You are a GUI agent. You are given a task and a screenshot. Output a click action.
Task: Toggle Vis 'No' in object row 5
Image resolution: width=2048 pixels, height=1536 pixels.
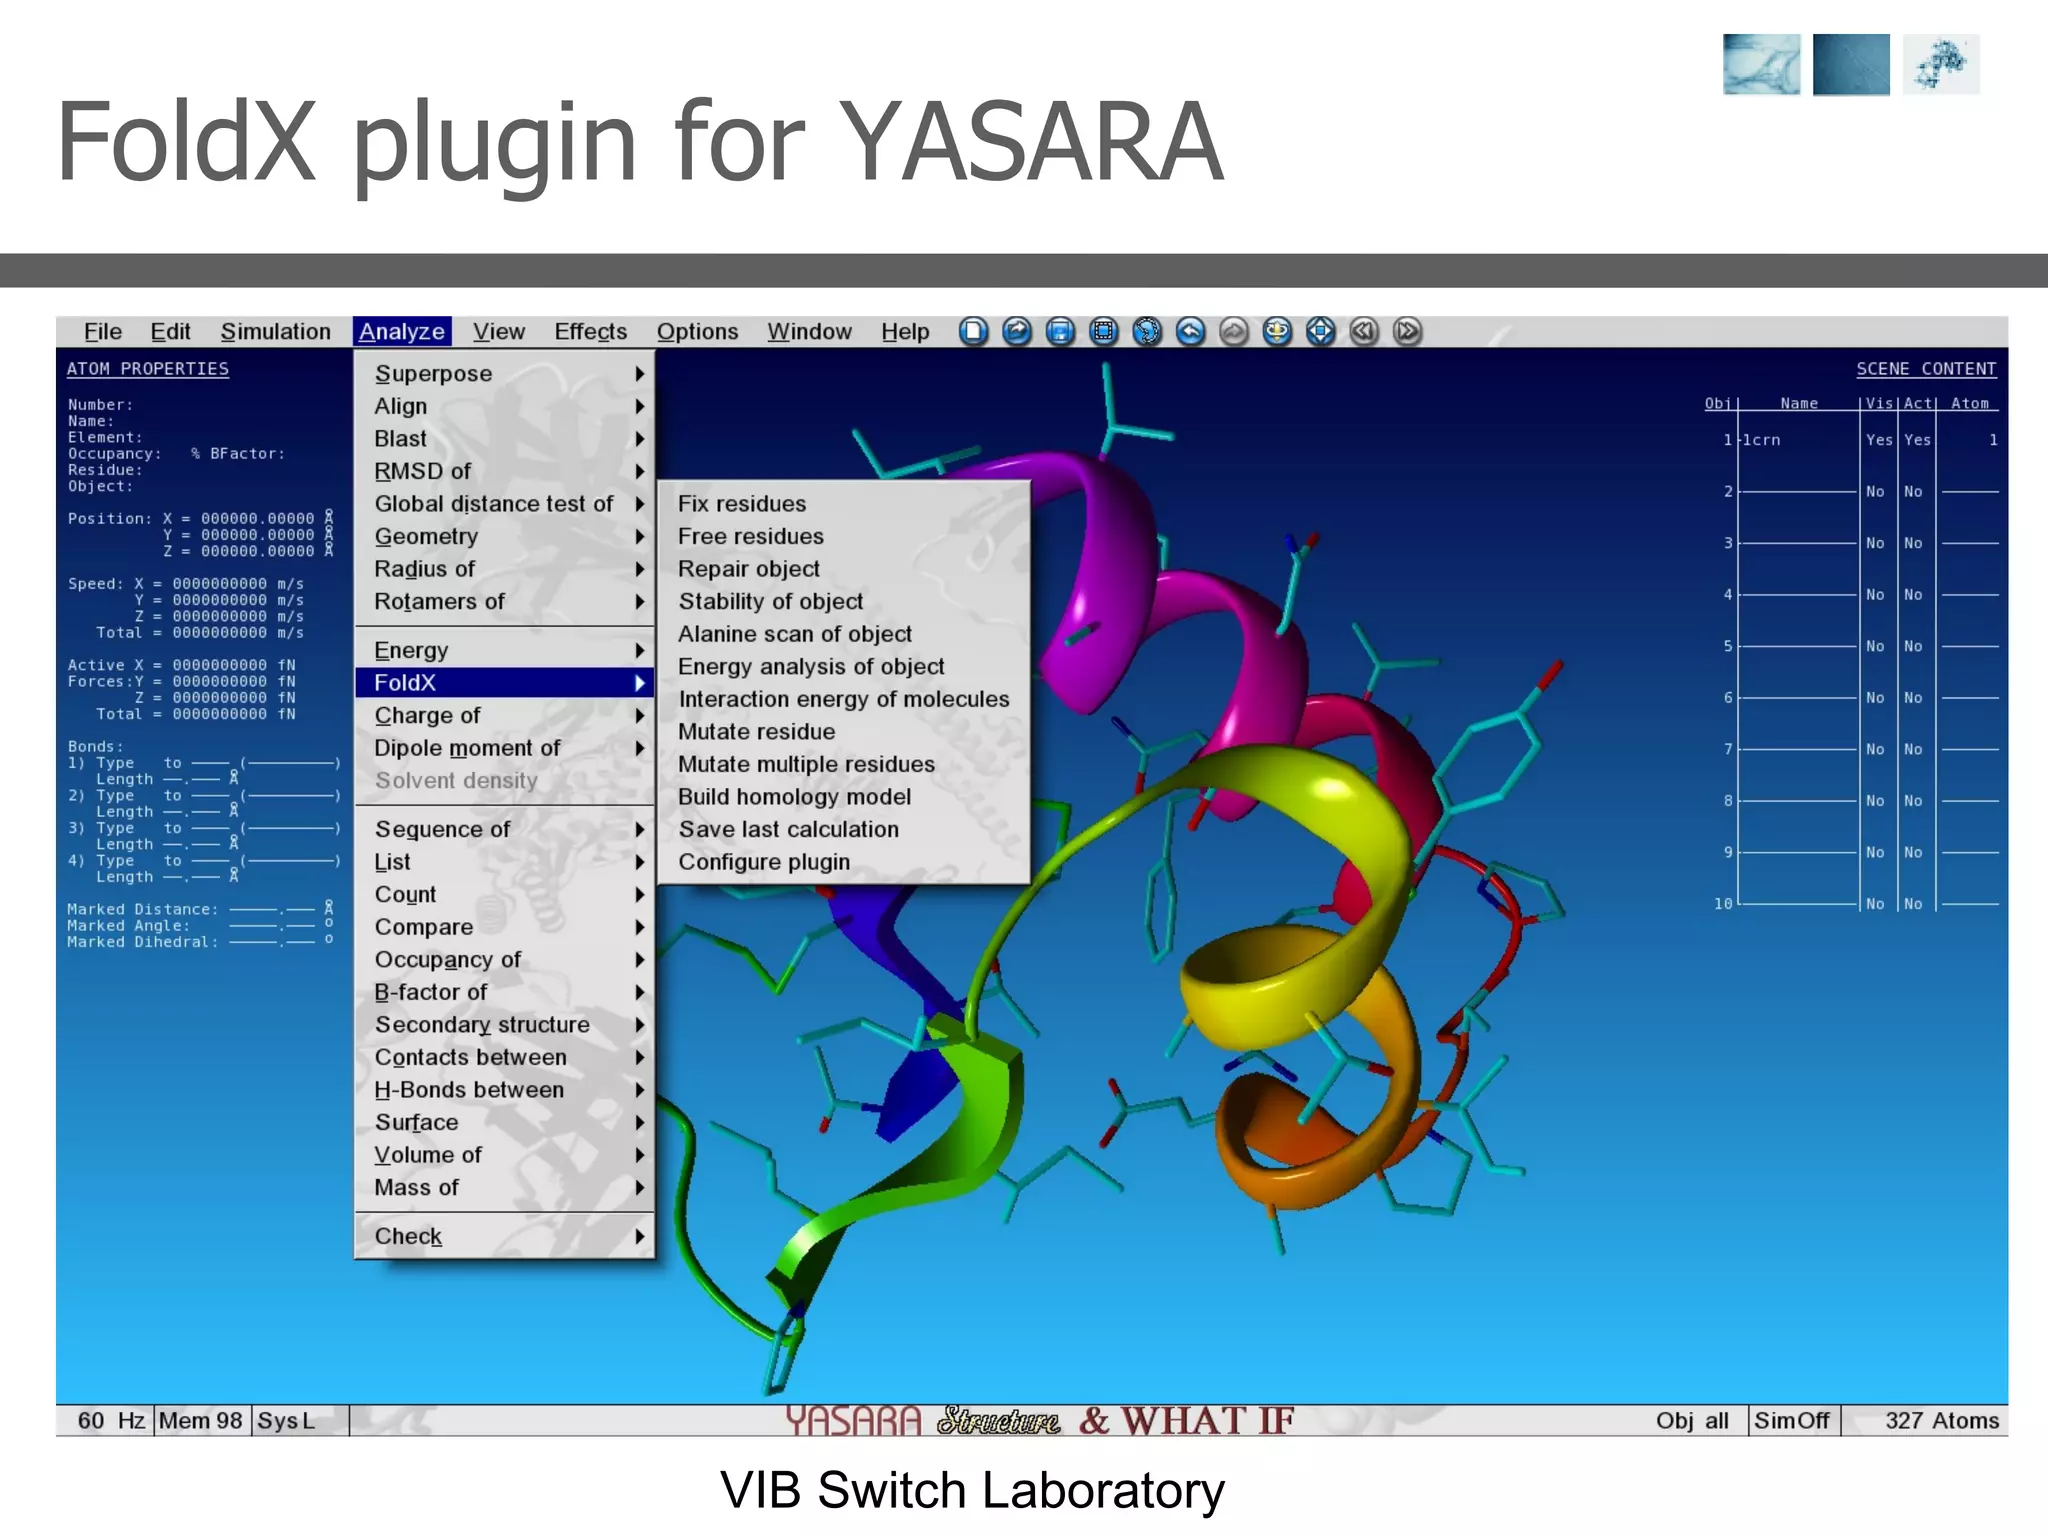(1875, 646)
